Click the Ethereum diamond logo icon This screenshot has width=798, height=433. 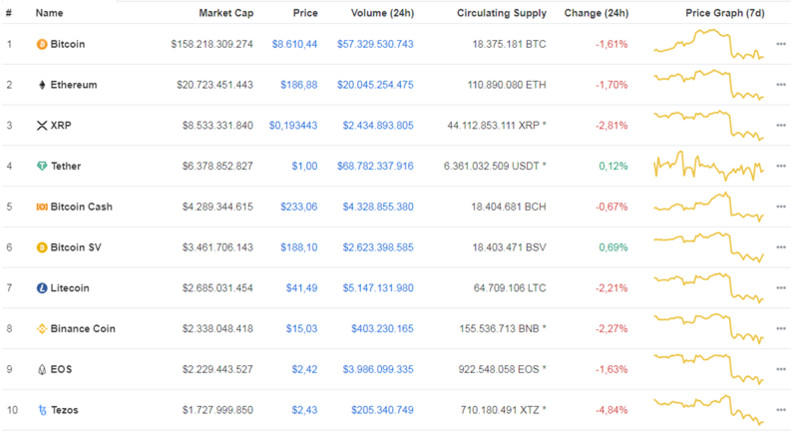tap(41, 85)
